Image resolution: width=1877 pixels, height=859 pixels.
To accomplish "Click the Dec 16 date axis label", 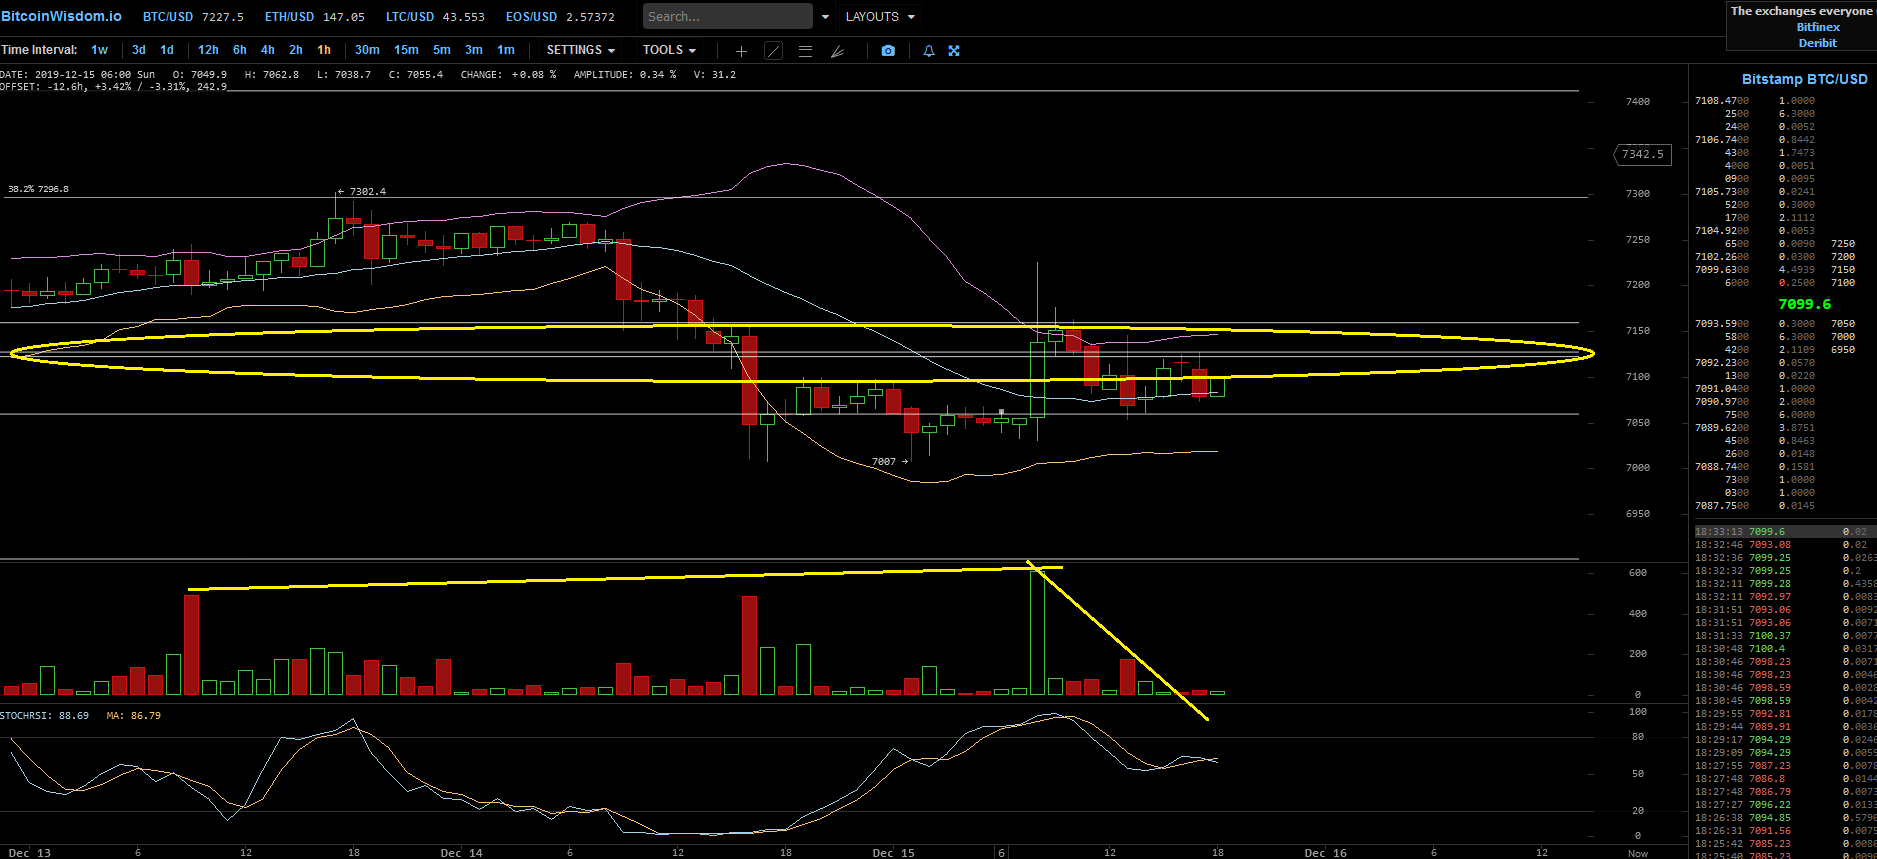I will point(1325,853).
